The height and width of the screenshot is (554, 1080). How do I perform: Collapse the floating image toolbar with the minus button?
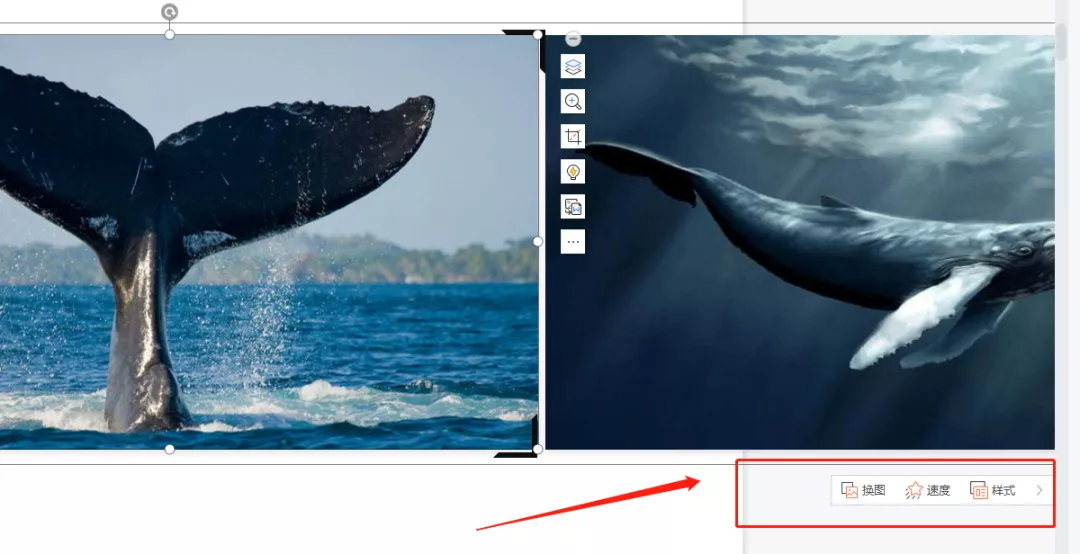click(573, 39)
